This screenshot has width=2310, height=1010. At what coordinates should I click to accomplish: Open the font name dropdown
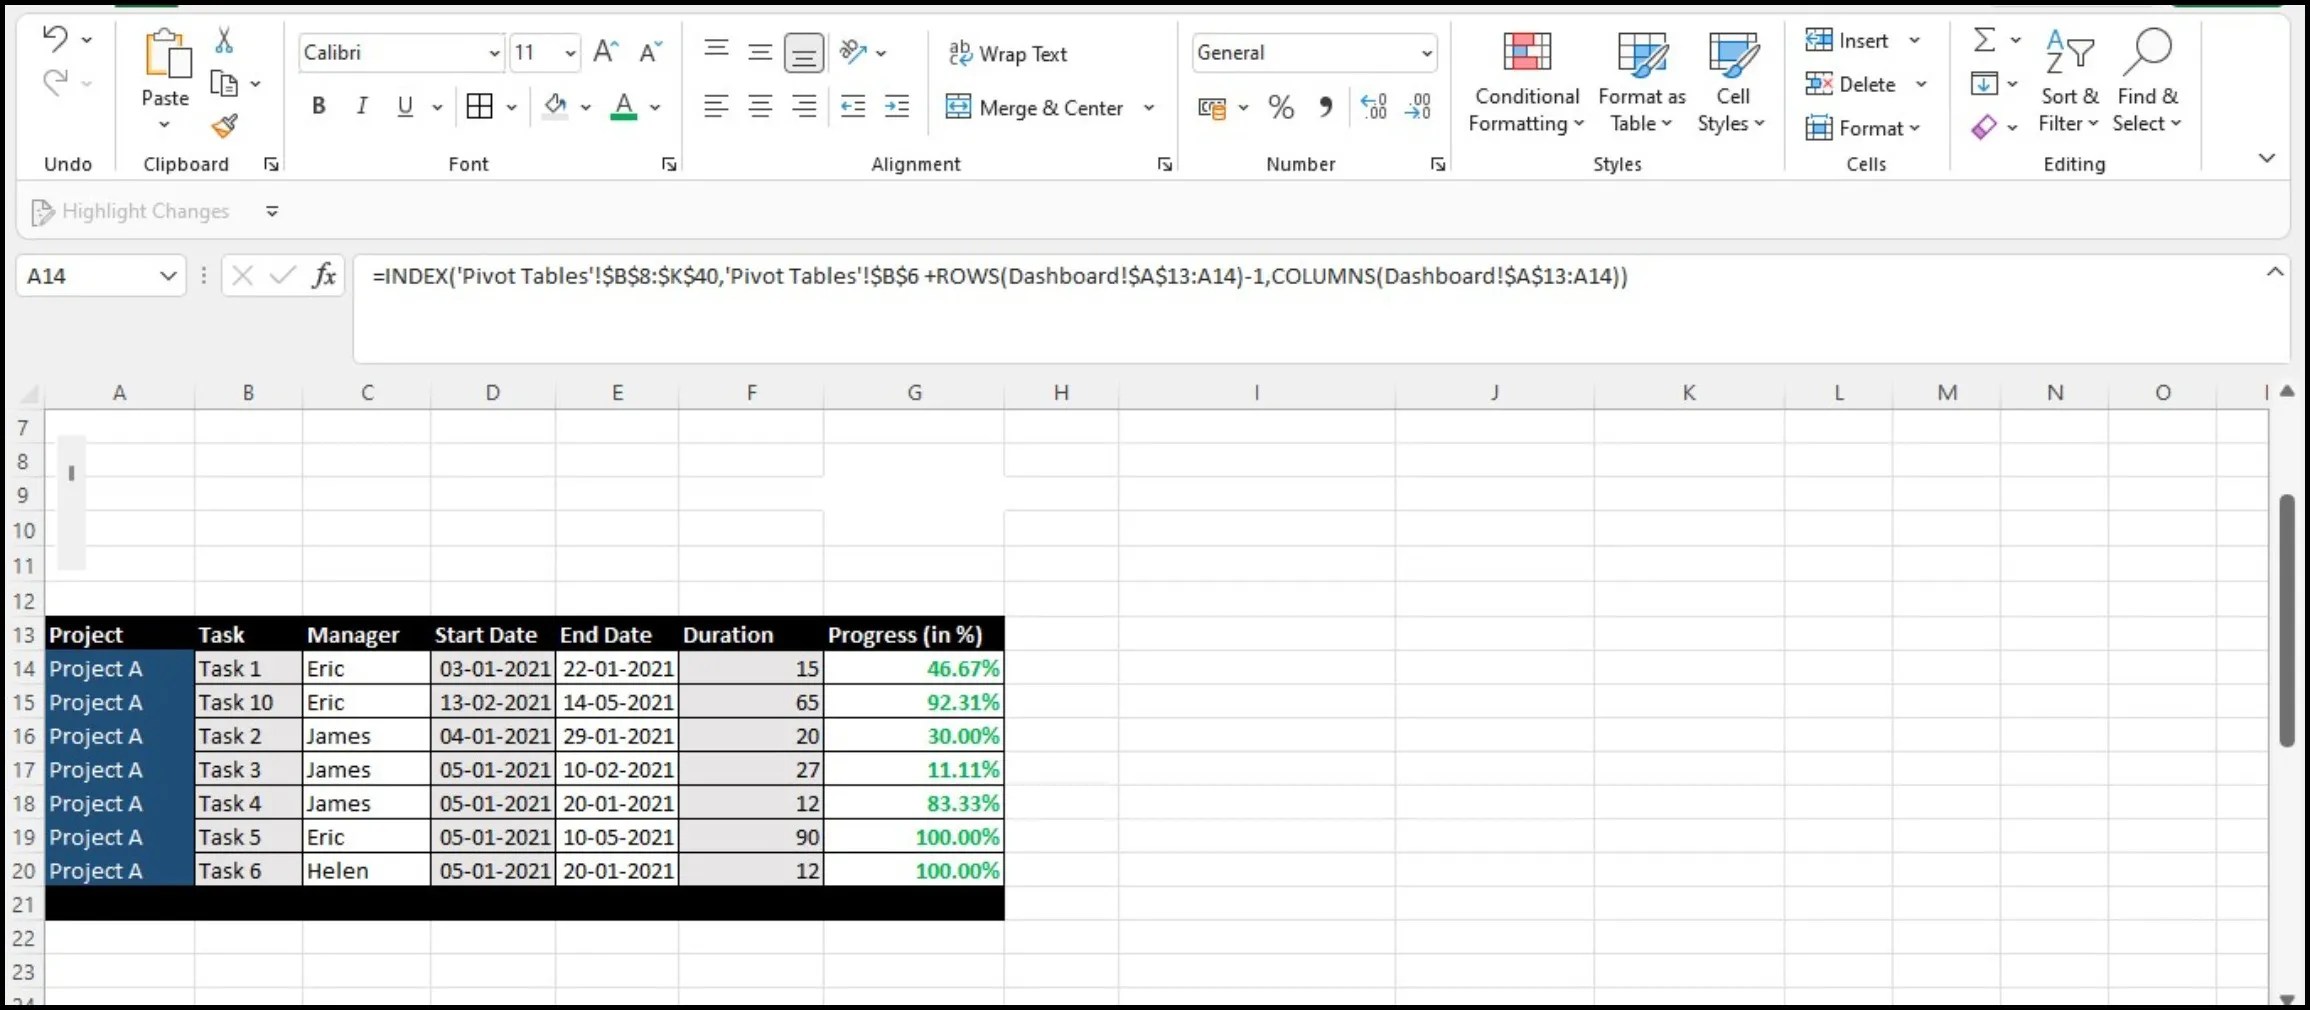(493, 52)
